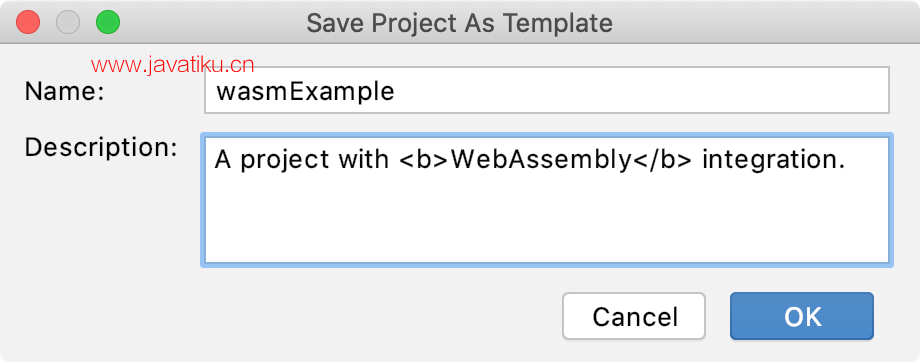Place cursor on the word wasmExample
920x362 pixels.
pos(305,92)
